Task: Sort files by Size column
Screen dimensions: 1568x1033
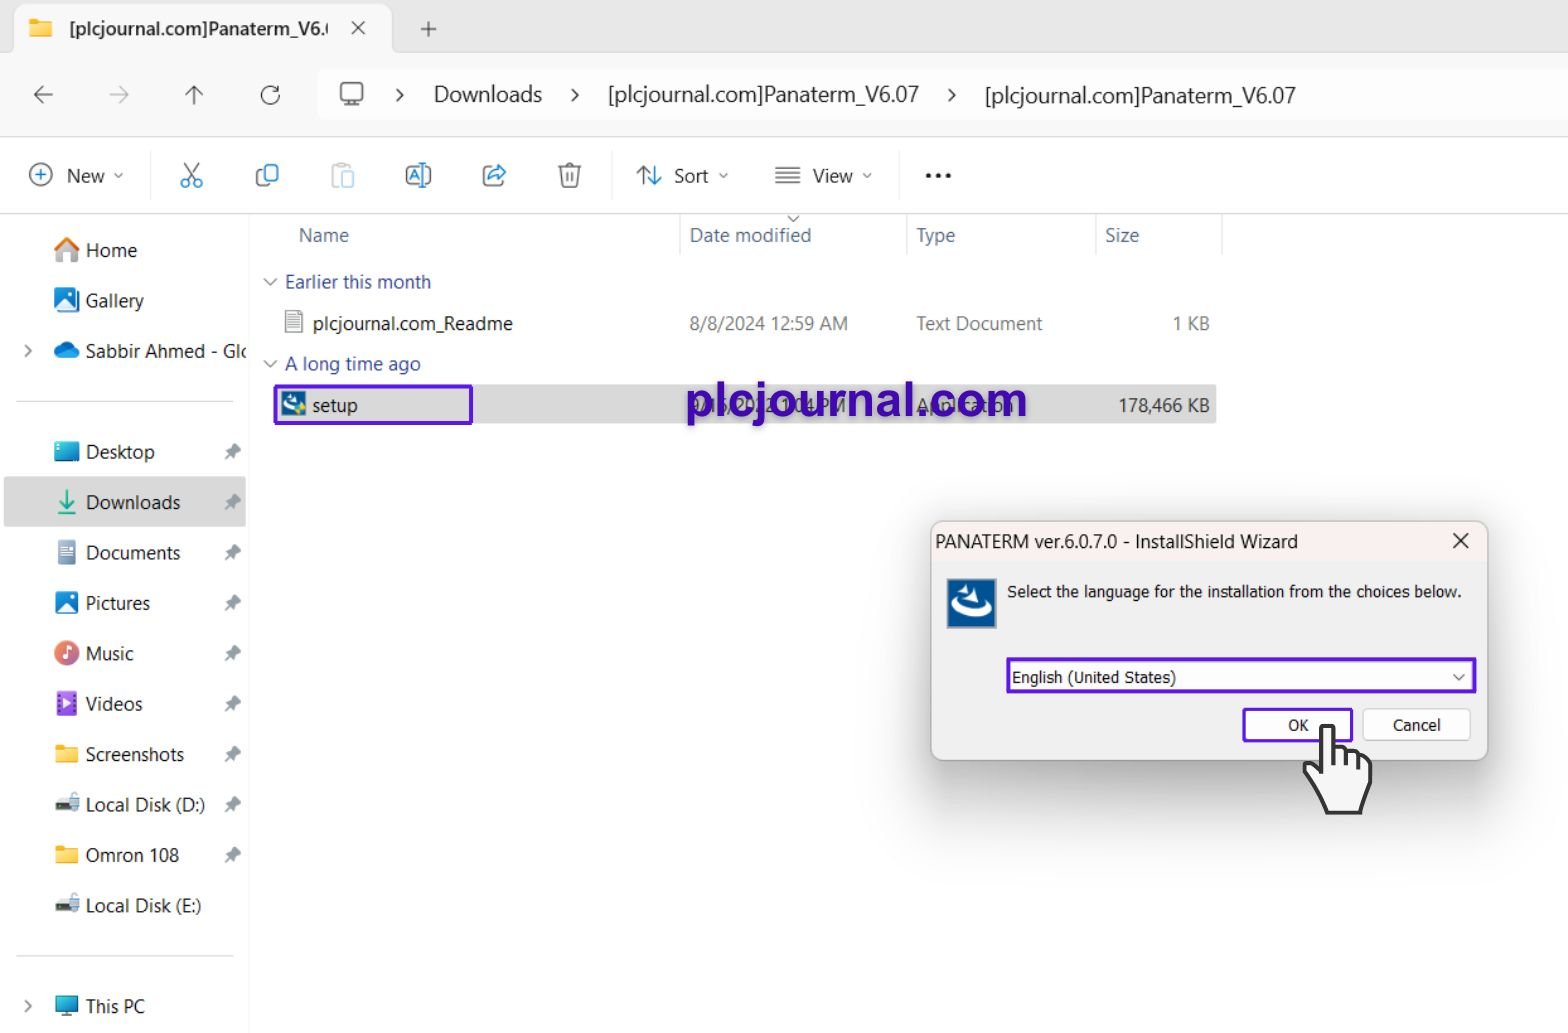Action: 1122,235
